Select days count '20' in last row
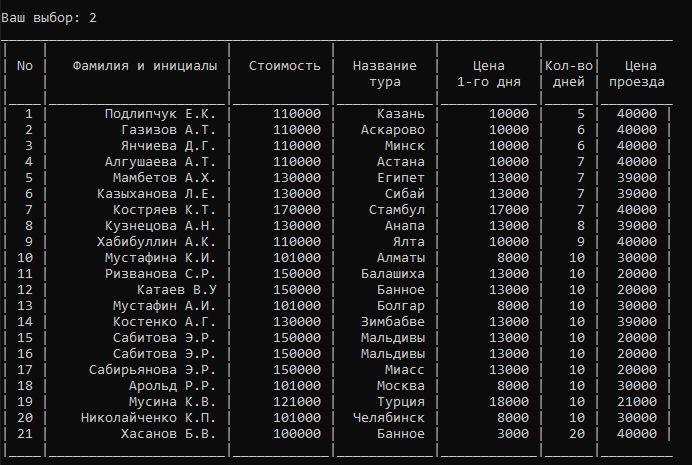692x465 pixels. (x=577, y=434)
